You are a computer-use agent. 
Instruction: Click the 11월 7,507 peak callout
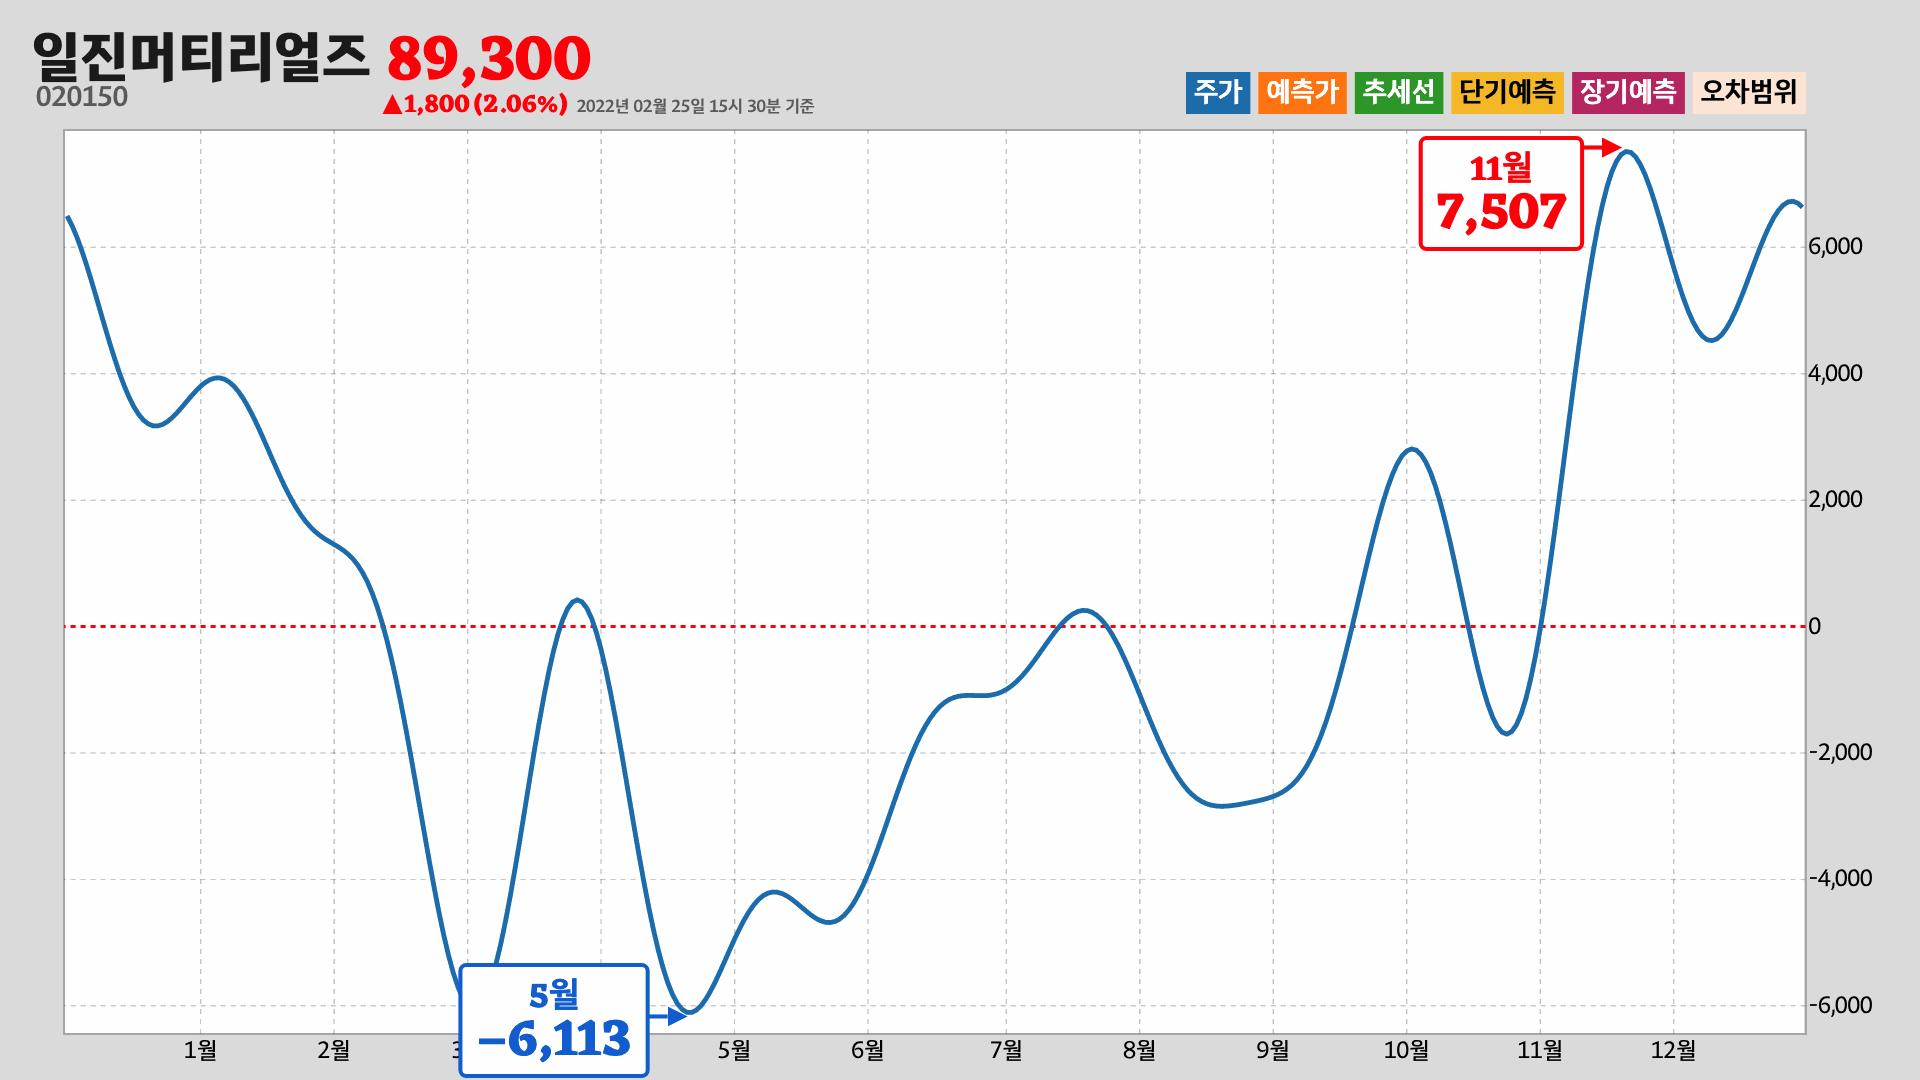[x=1501, y=193]
